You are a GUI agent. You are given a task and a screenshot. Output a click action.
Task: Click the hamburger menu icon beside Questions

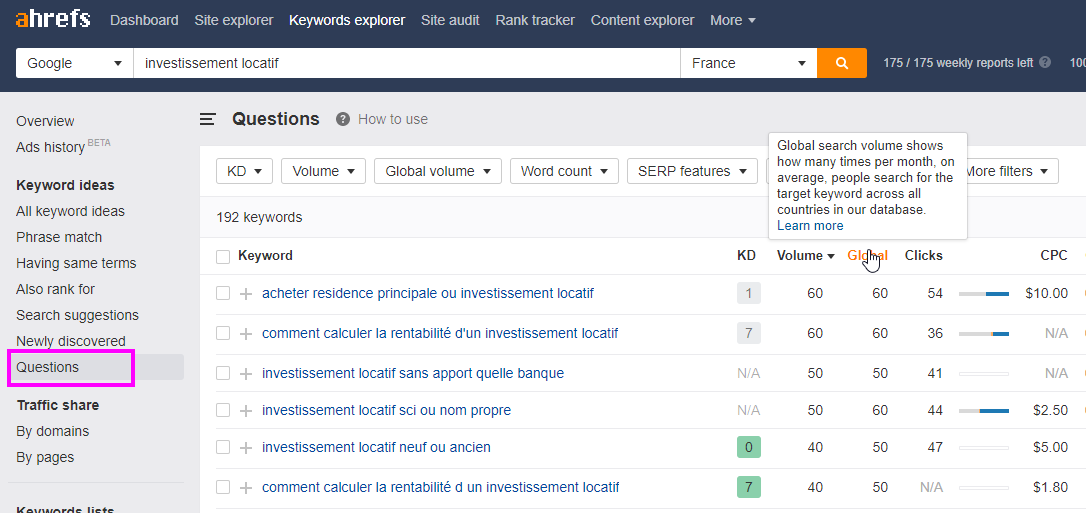pos(208,119)
